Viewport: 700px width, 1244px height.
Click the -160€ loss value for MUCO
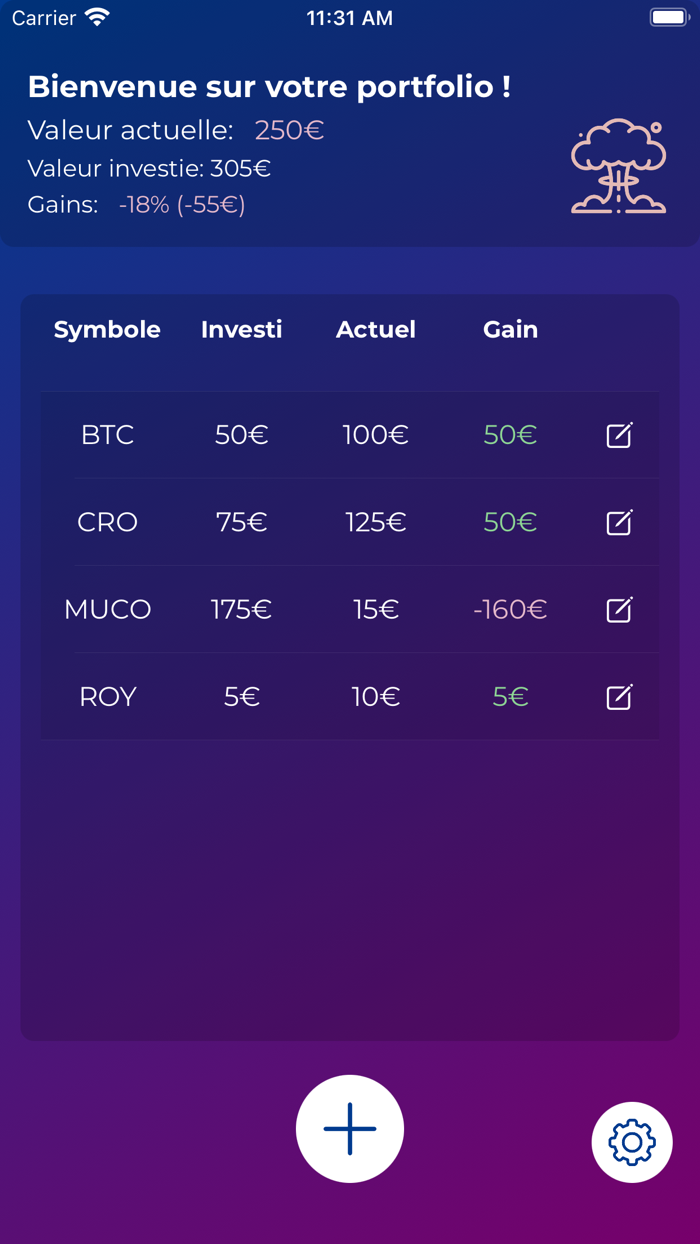(510, 609)
